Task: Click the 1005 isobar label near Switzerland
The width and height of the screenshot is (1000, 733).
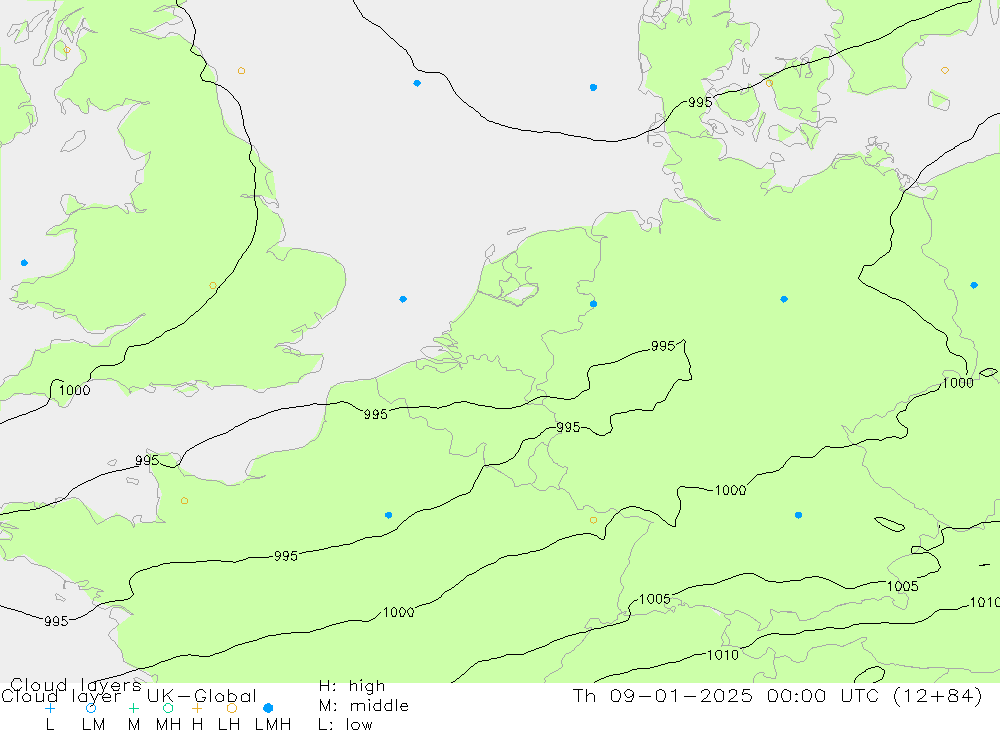Action: [x=655, y=599]
